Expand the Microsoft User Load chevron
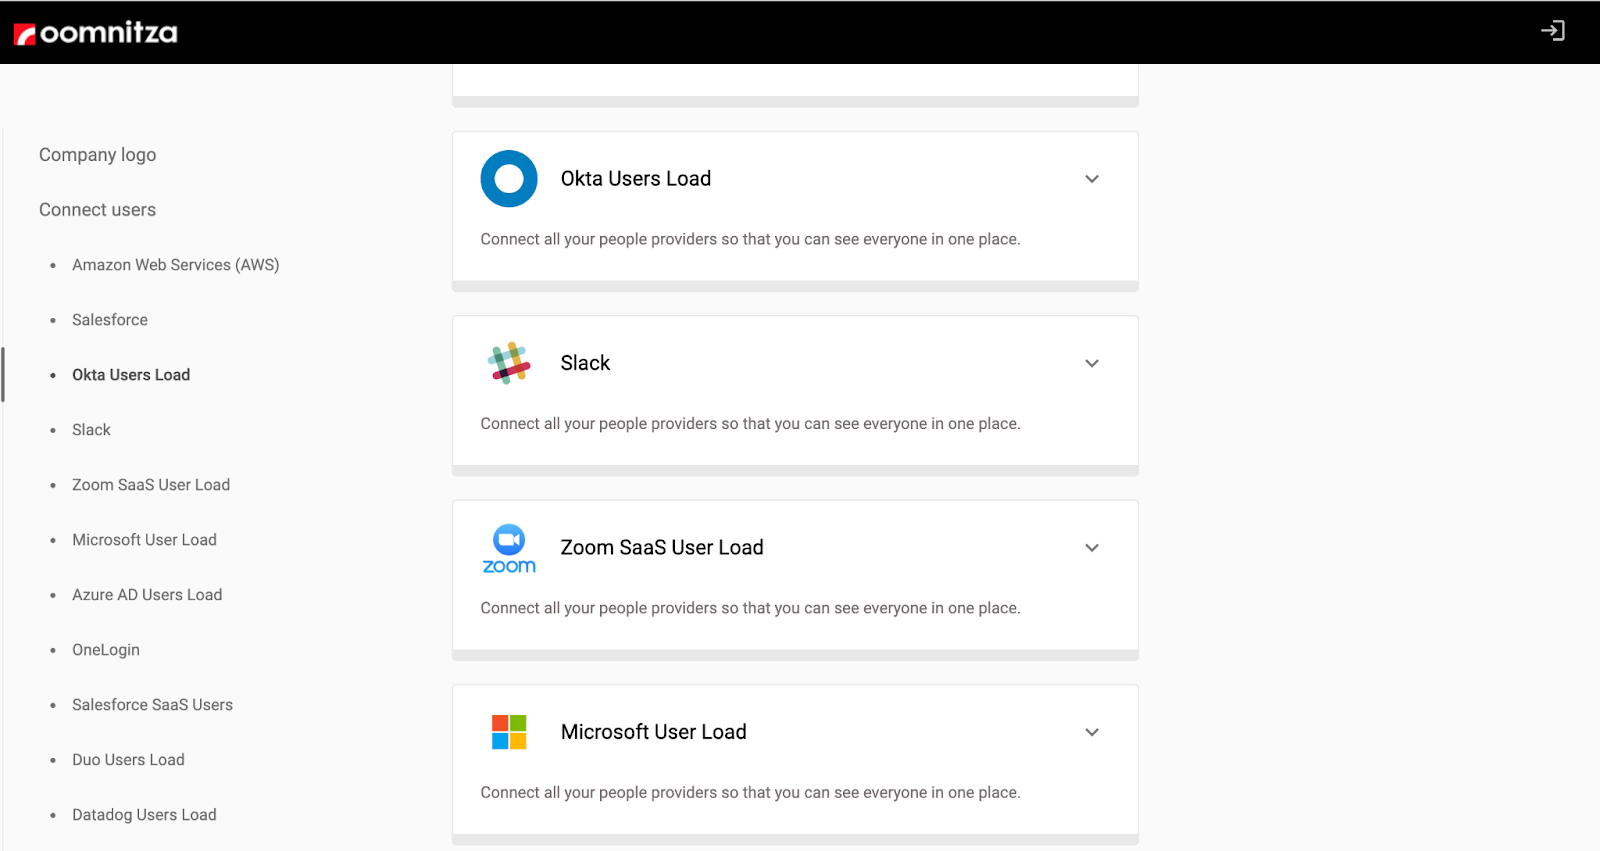Screen dimensions: 1600x851 click(x=1092, y=732)
